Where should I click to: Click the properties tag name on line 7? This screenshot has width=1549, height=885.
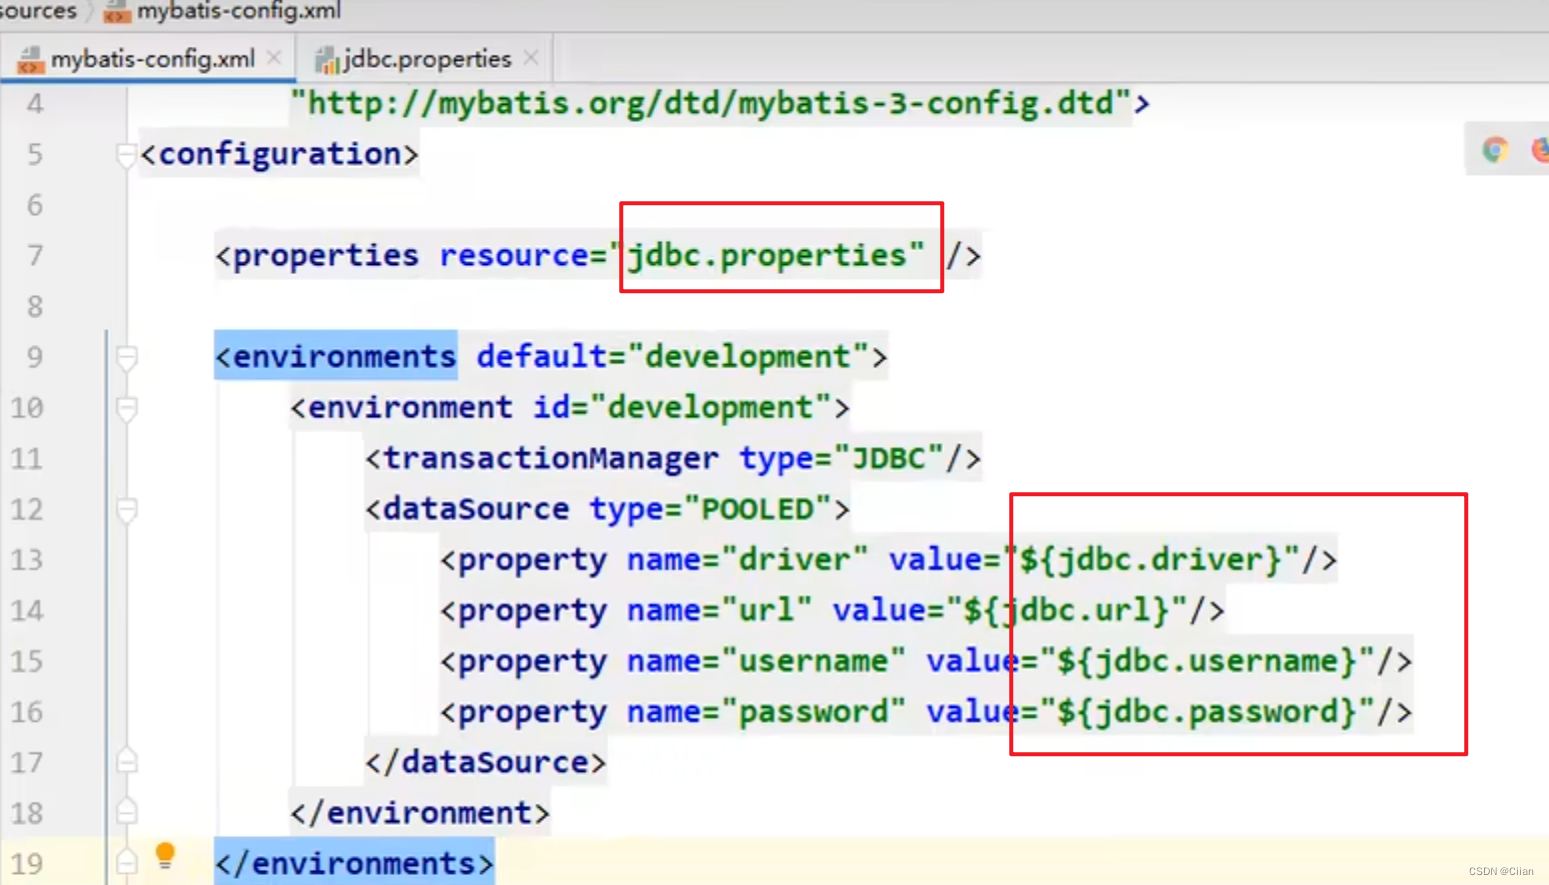[x=325, y=256]
